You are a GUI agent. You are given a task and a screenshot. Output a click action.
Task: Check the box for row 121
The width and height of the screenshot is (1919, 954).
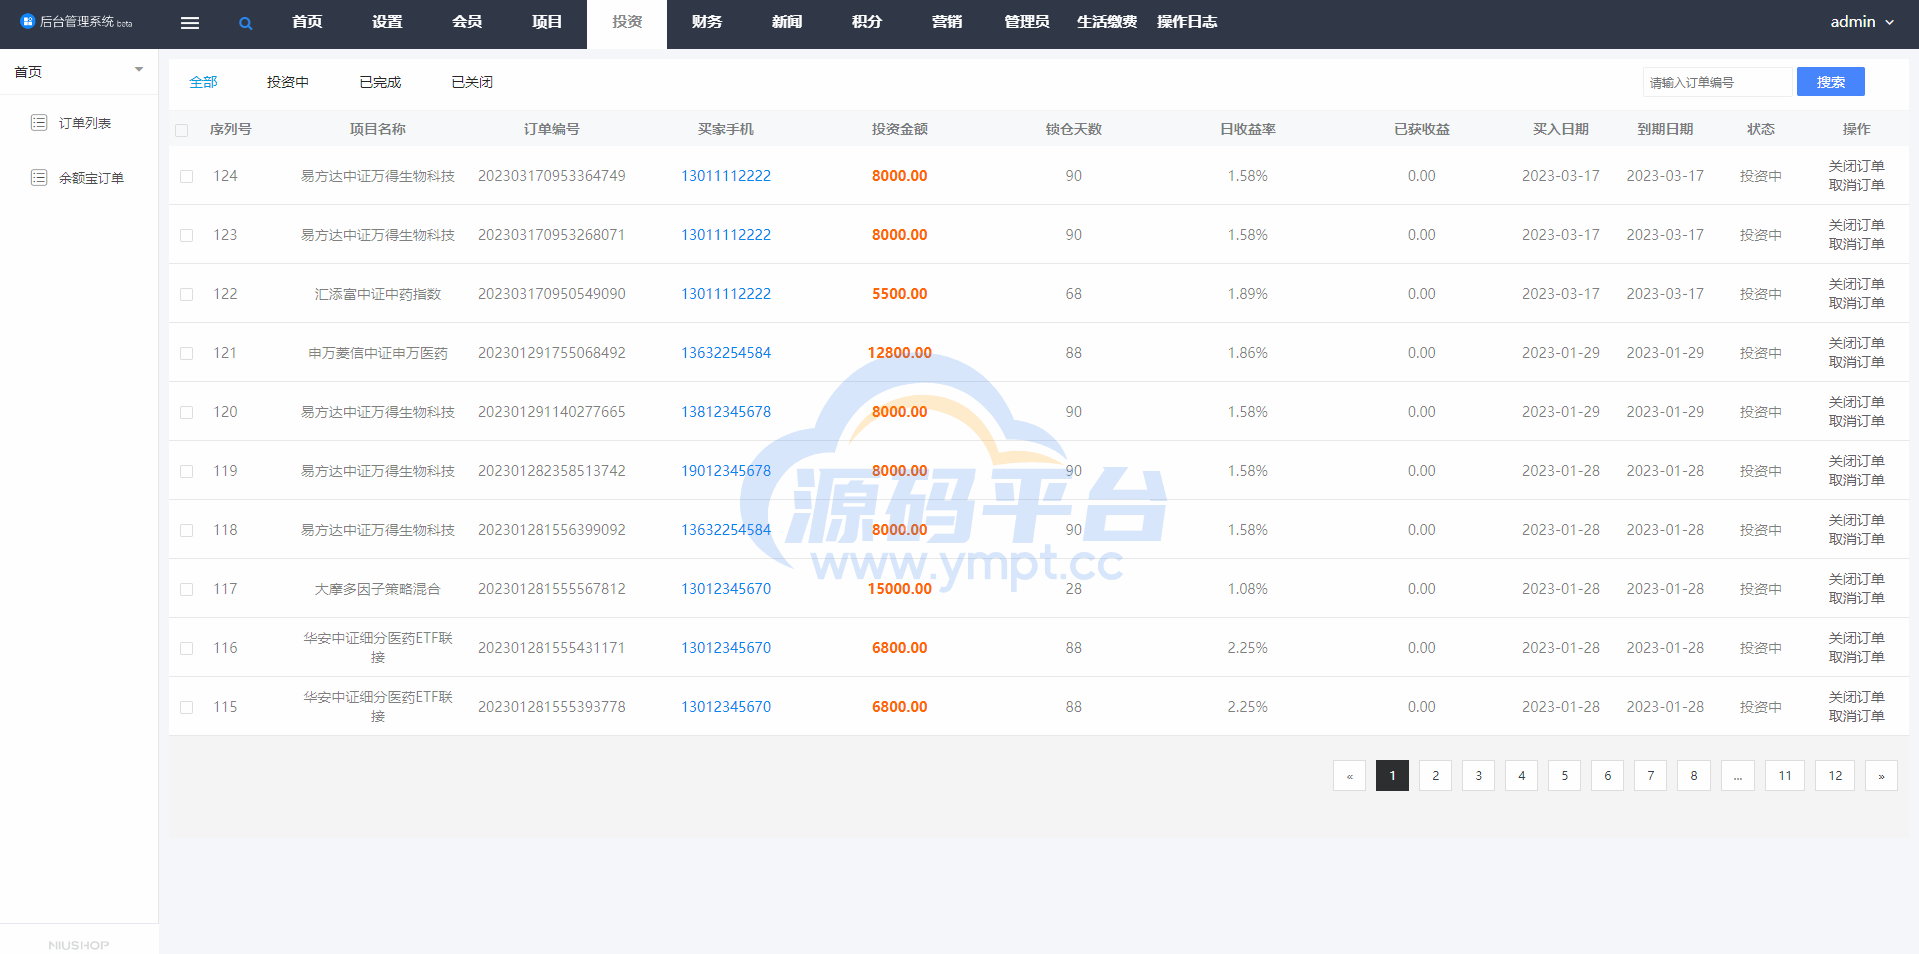pos(186,353)
